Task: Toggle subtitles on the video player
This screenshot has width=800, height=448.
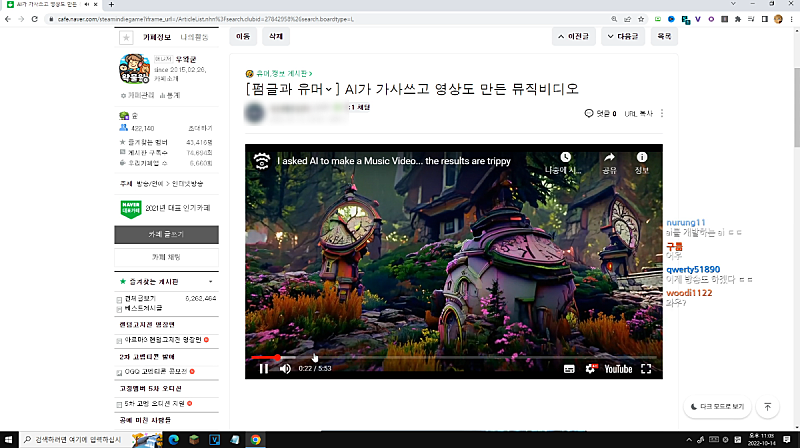Action: coord(569,369)
